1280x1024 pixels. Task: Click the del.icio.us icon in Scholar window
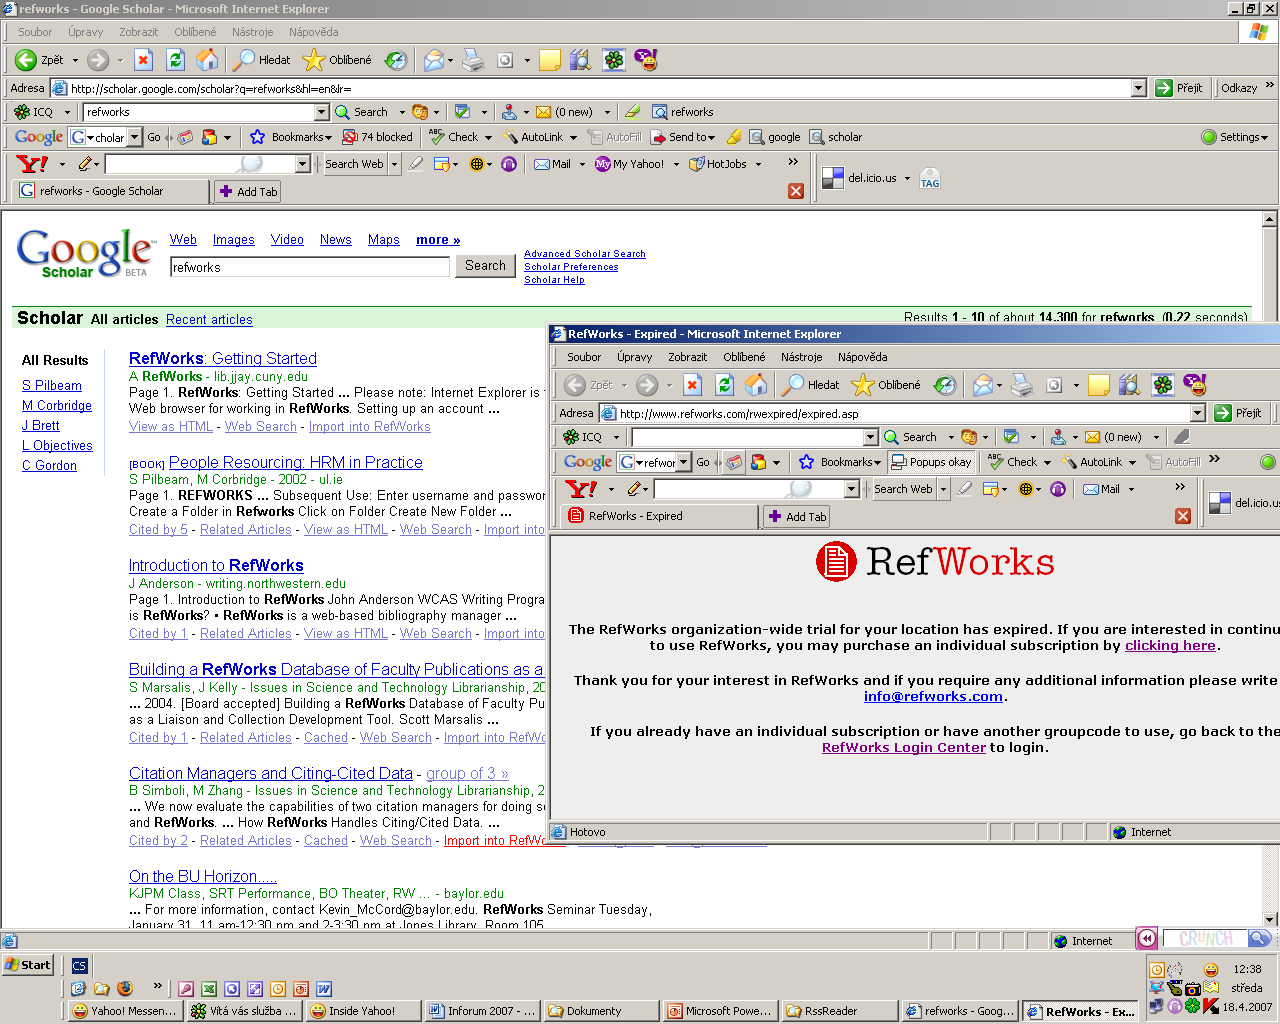coord(833,178)
